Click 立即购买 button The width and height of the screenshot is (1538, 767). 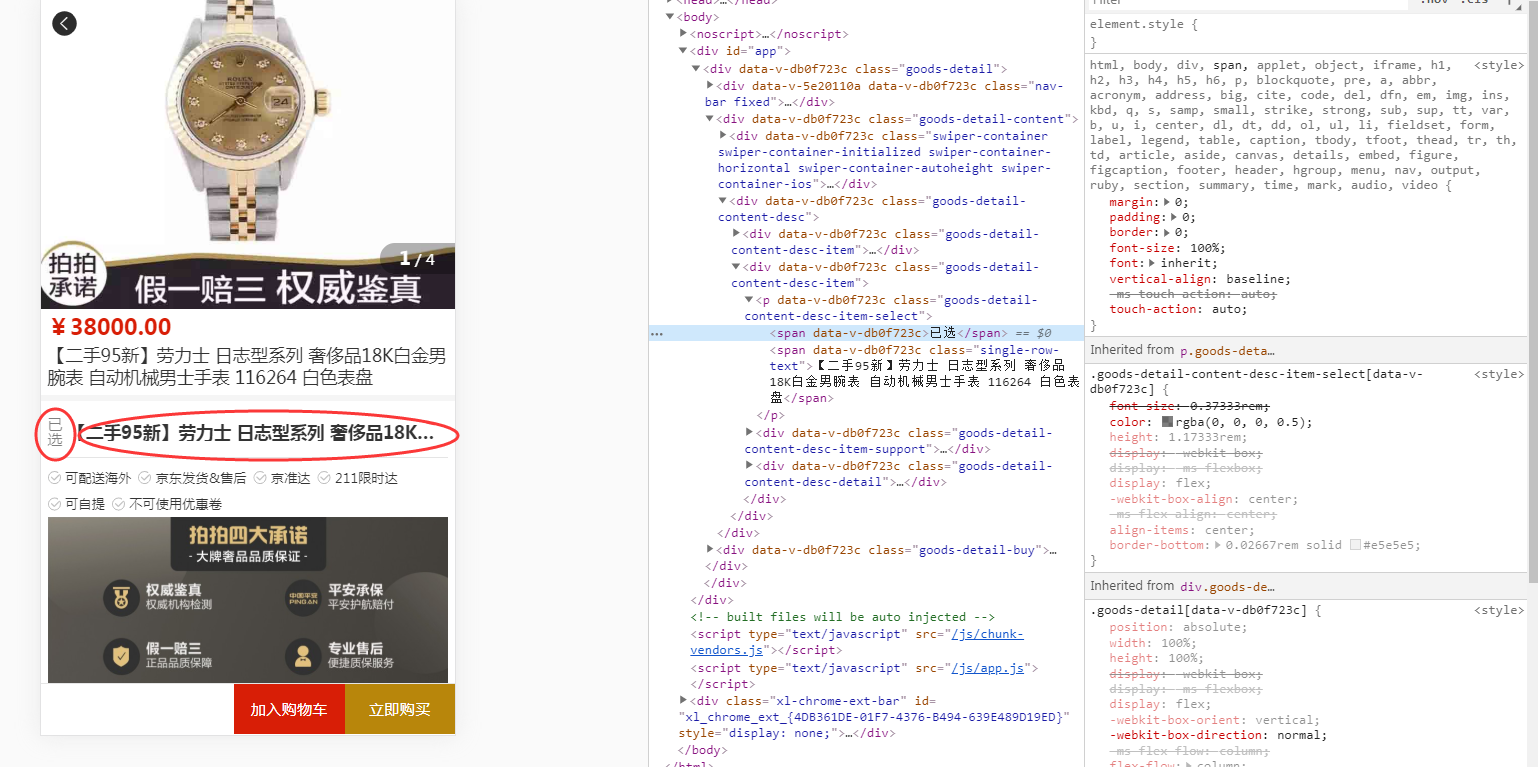tap(400, 709)
